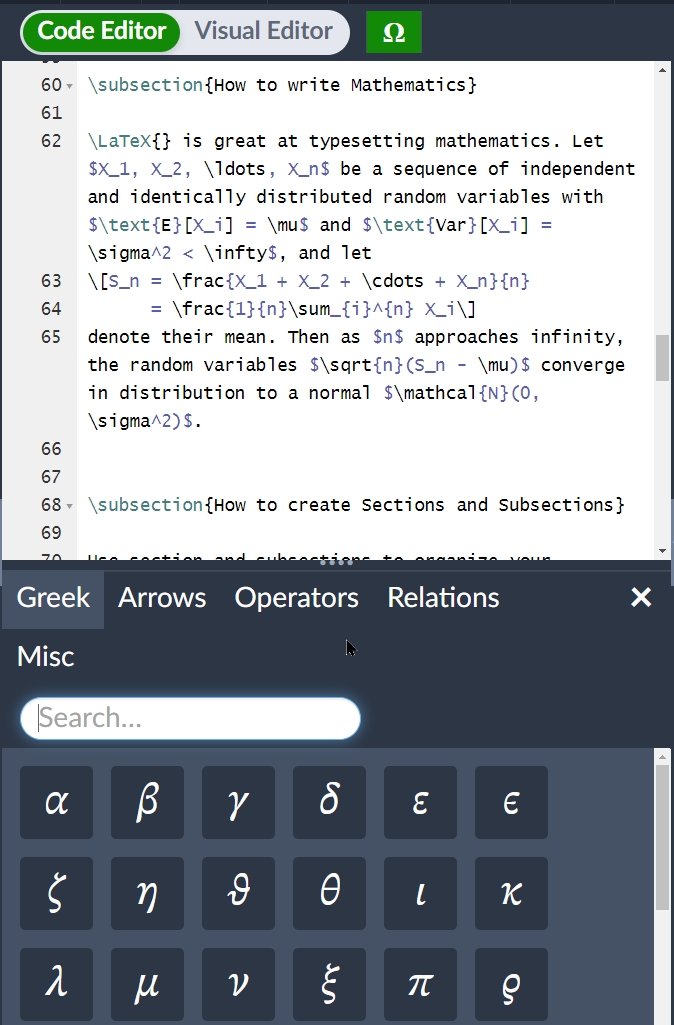The width and height of the screenshot is (674, 1025).
Task: Open the Operators symbol tab
Action: coord(296,598)
